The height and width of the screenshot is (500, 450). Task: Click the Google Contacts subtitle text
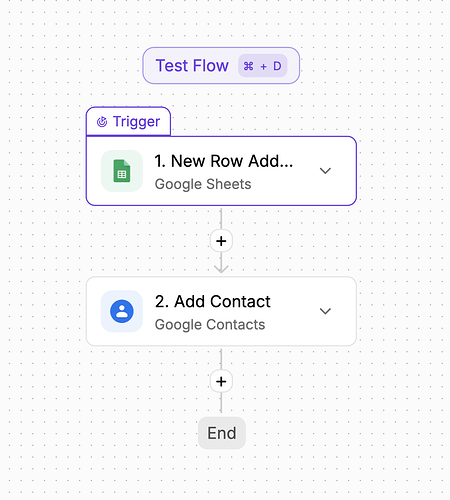coord(210,325)
